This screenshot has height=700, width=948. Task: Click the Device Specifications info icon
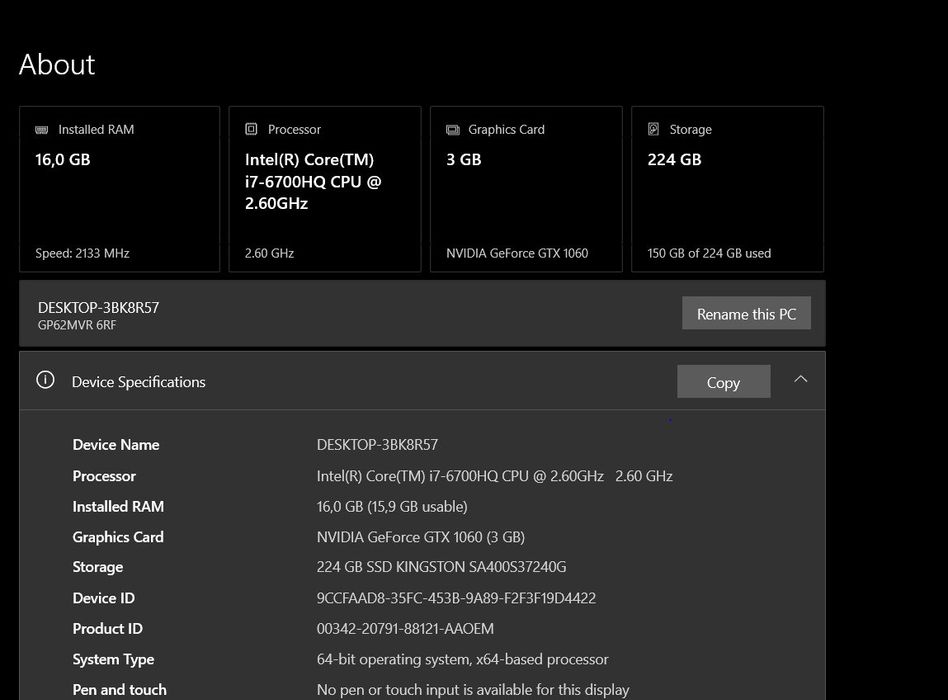tap(45, 380)
